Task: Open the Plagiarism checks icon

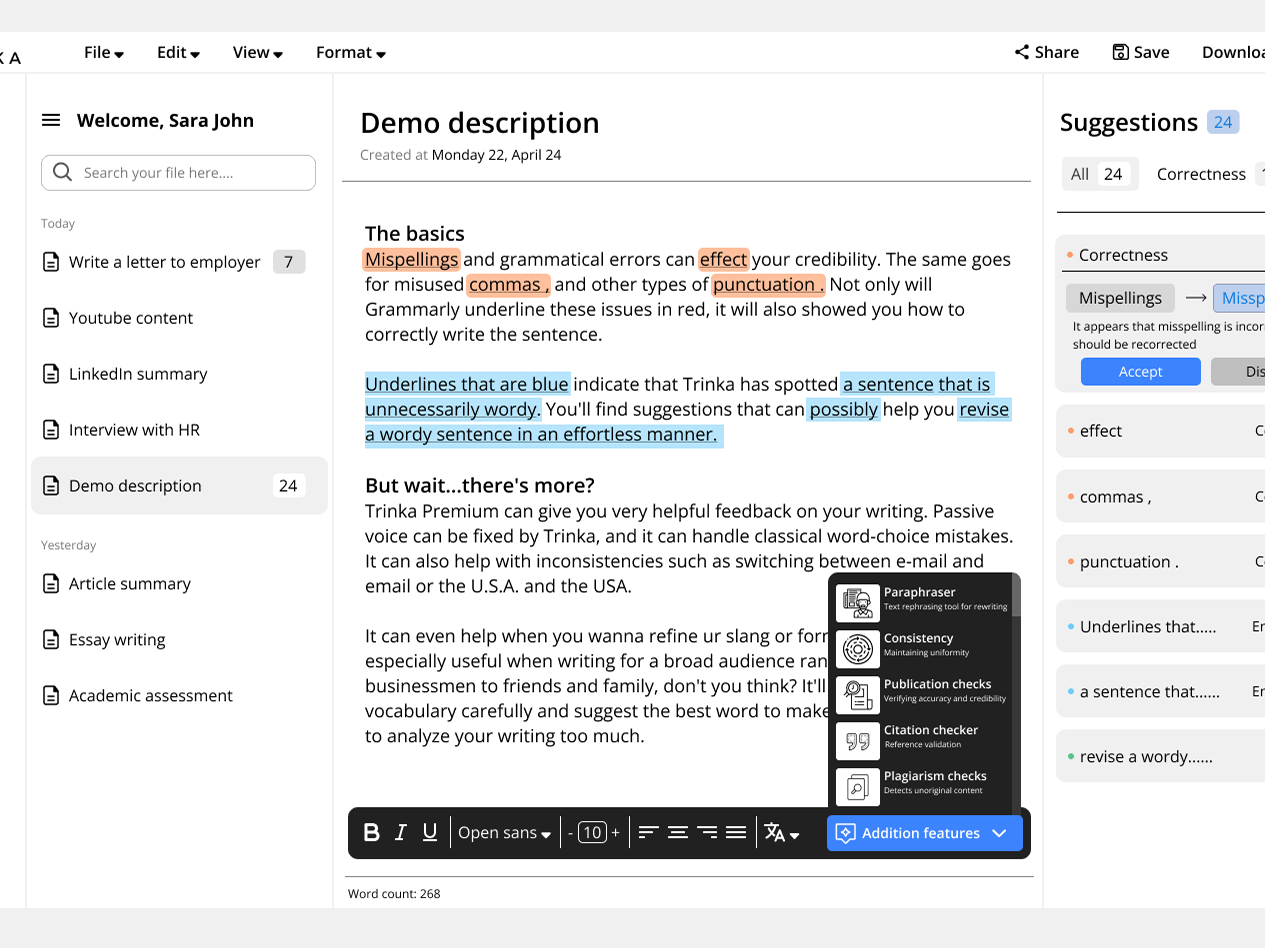Action: tap(857, 786)
